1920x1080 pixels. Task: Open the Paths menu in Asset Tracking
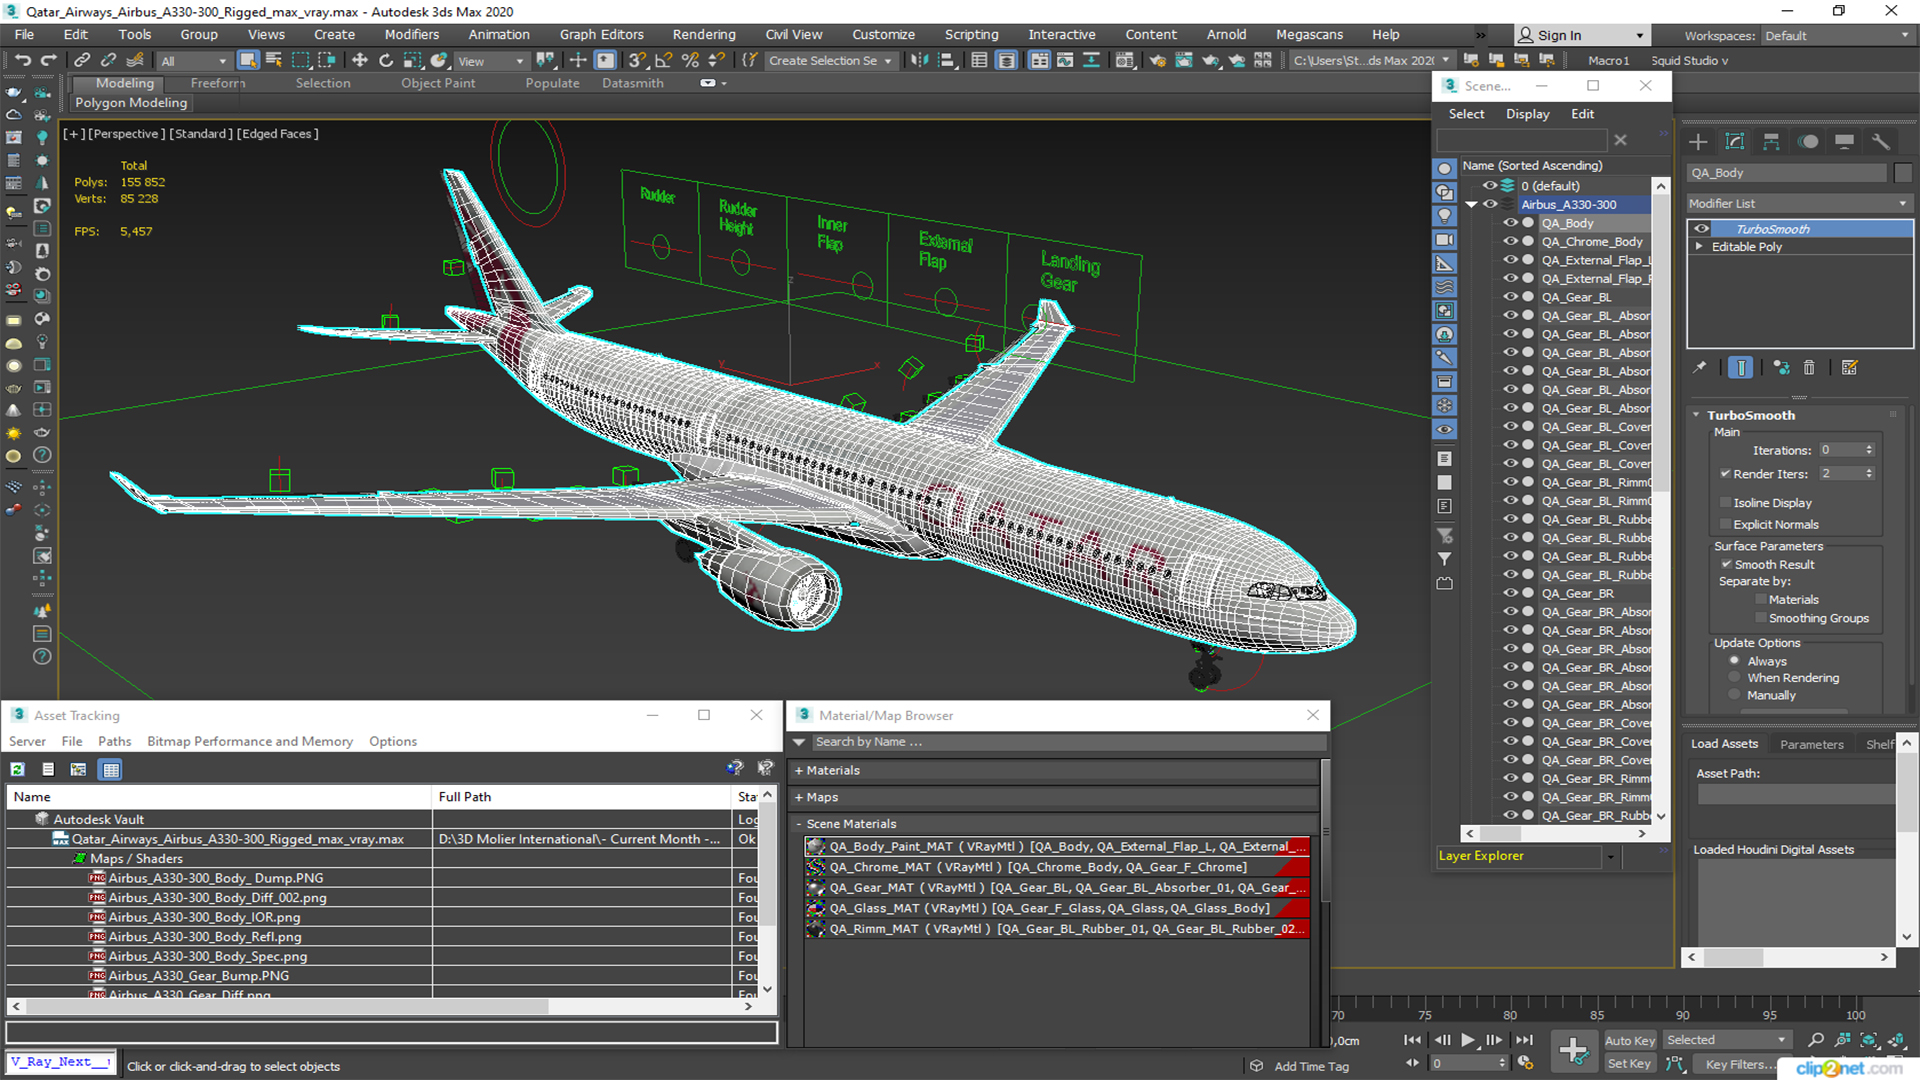[x=114, y=741]
